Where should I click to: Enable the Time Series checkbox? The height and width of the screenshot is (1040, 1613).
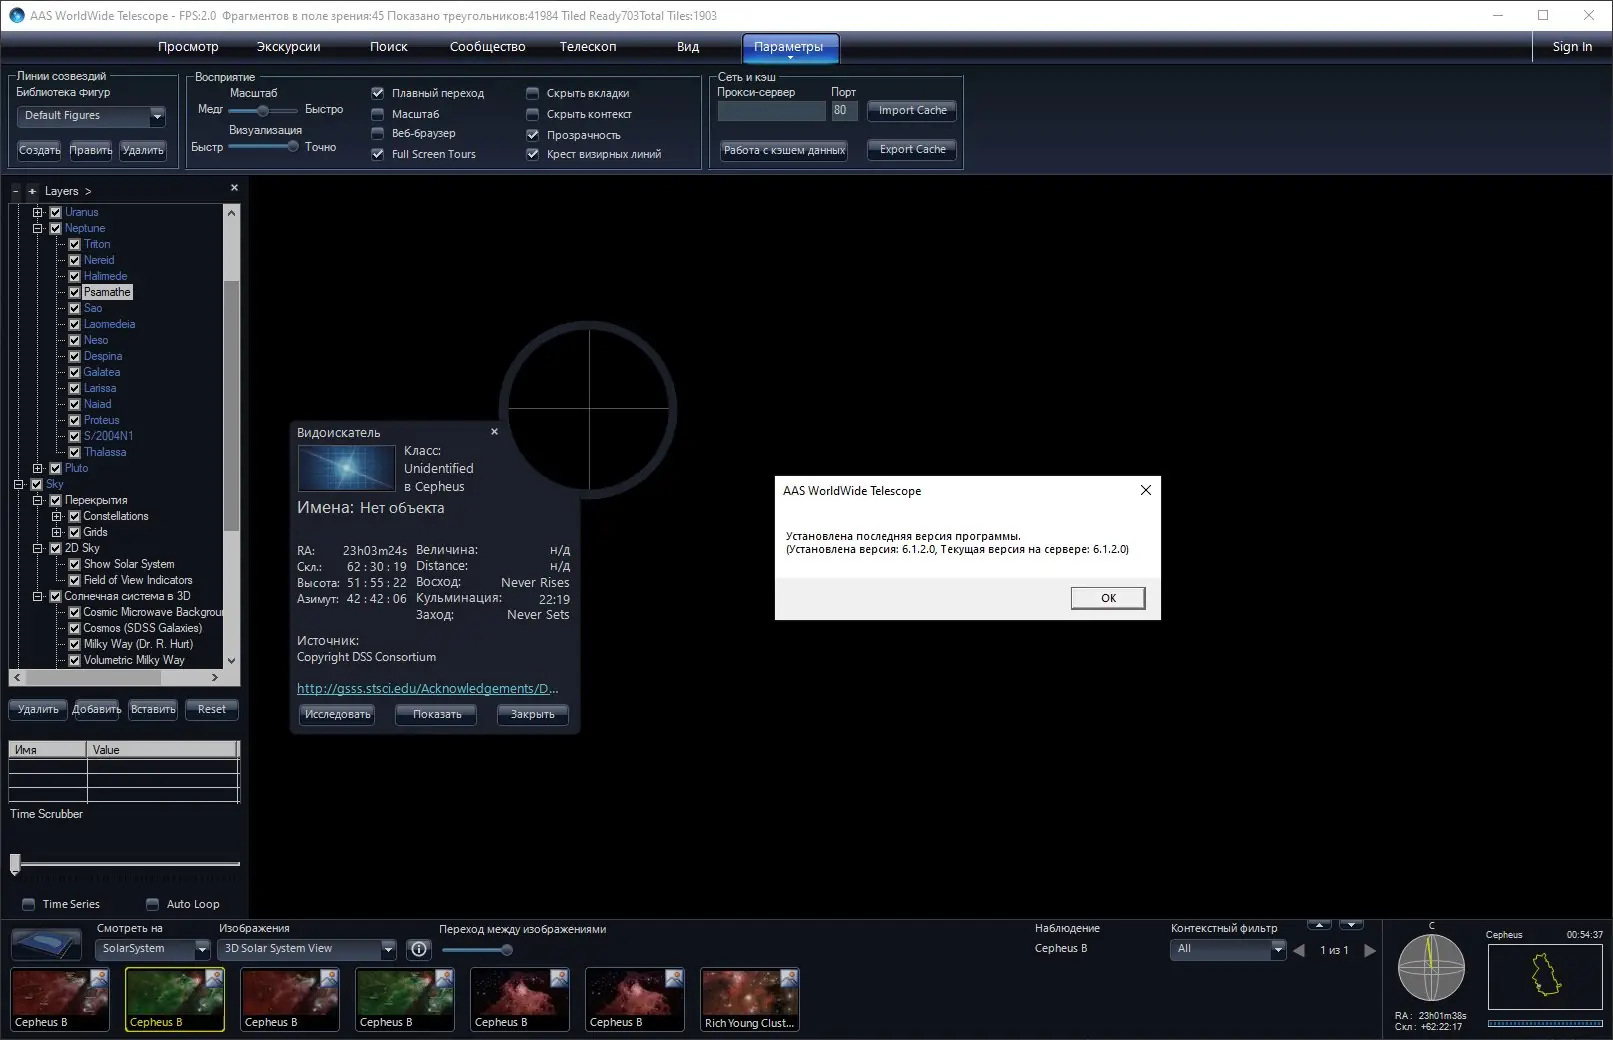tap(27, 904)
